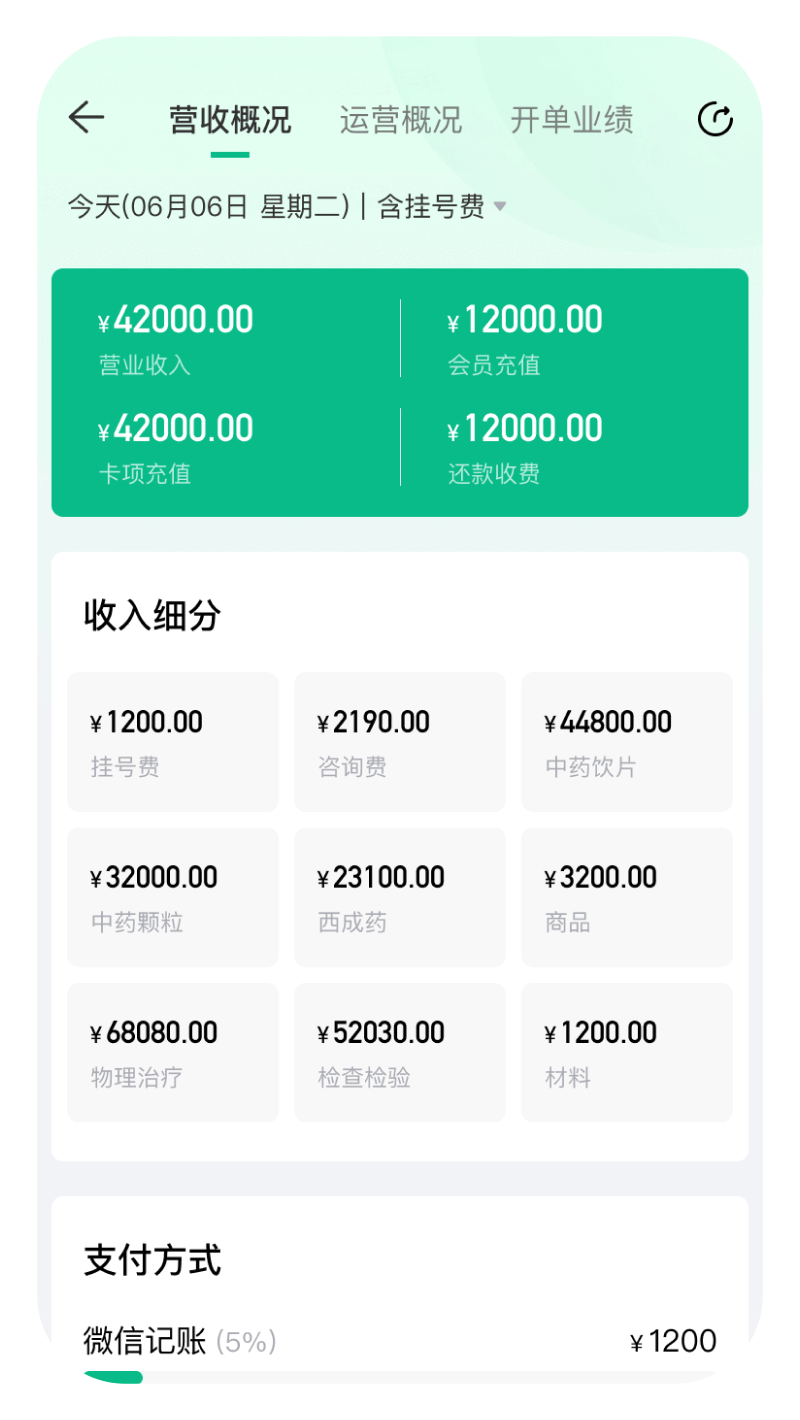Image resolution: width=800 pixels, height=1420 pixels.
Task: Select the 营收概况 tab
Action: (230, 120)
